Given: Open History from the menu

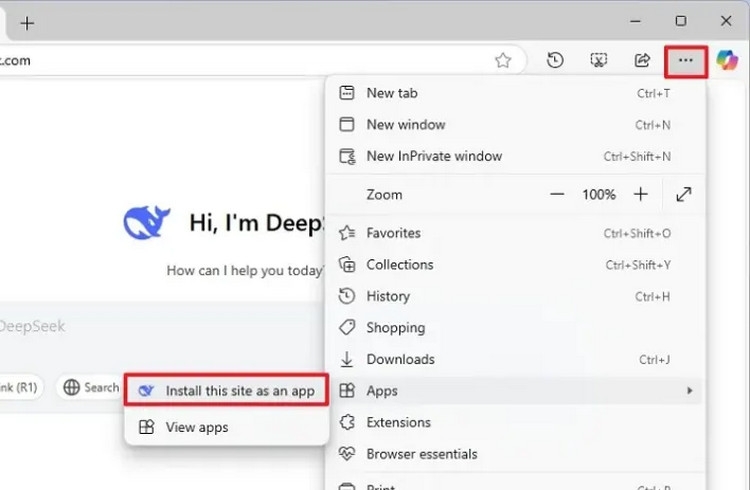Looking at the screenshot, I should pos(515,296).
